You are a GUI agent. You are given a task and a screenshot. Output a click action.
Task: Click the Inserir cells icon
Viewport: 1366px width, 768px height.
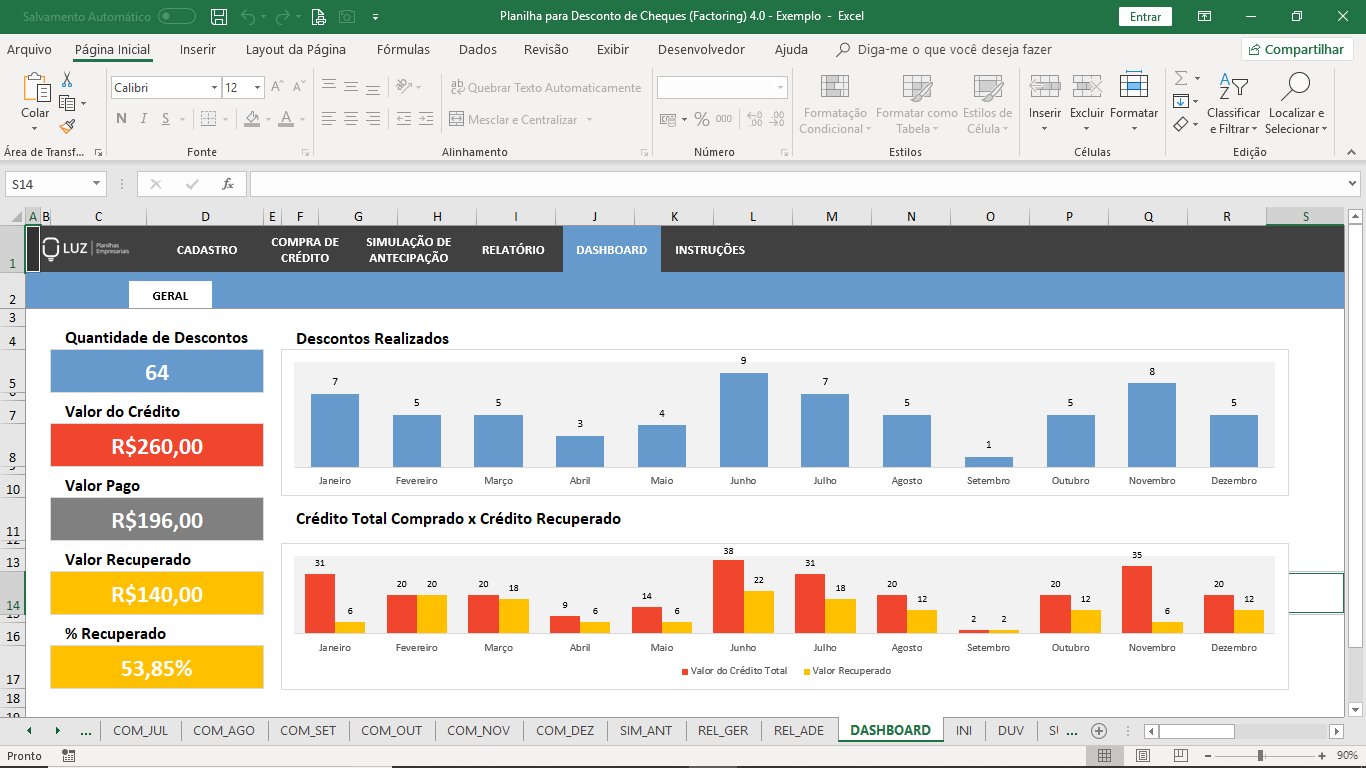[1045, 87]
